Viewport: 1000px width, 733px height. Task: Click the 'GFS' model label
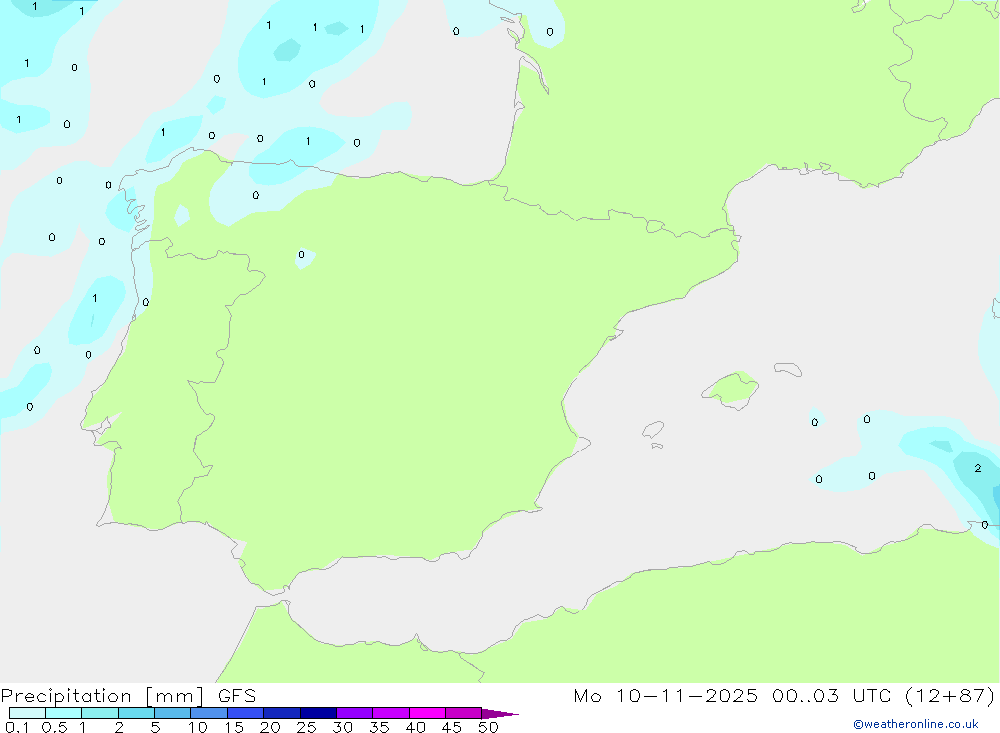point(237,696)
